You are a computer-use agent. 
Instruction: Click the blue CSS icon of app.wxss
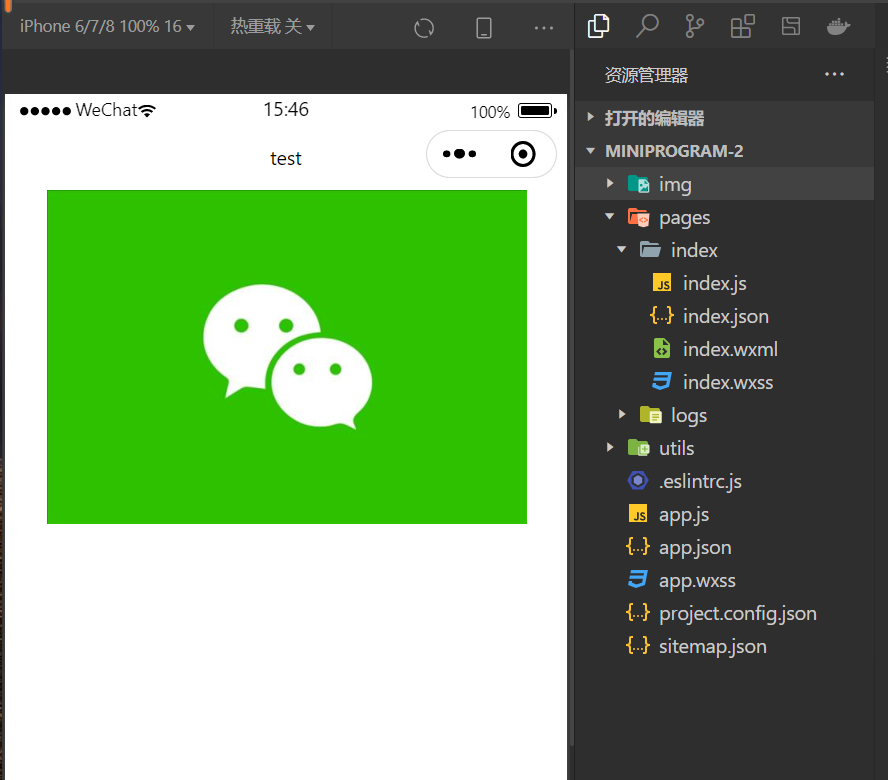point(638,579)
